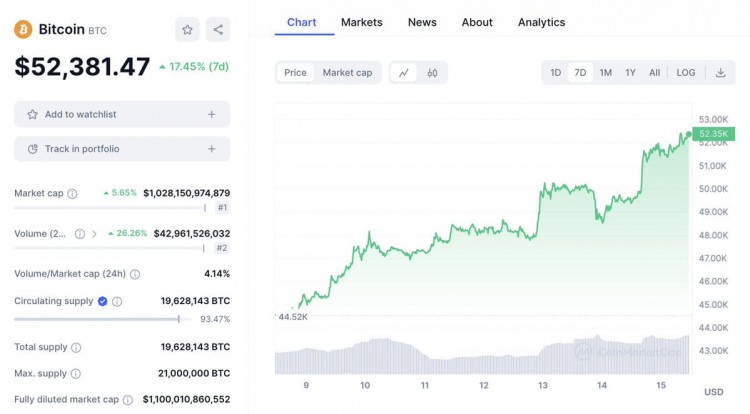Click pie-chart icon in Track in portfolio
Viewport: 750px width, 414px height.
[x=33, y=149]
